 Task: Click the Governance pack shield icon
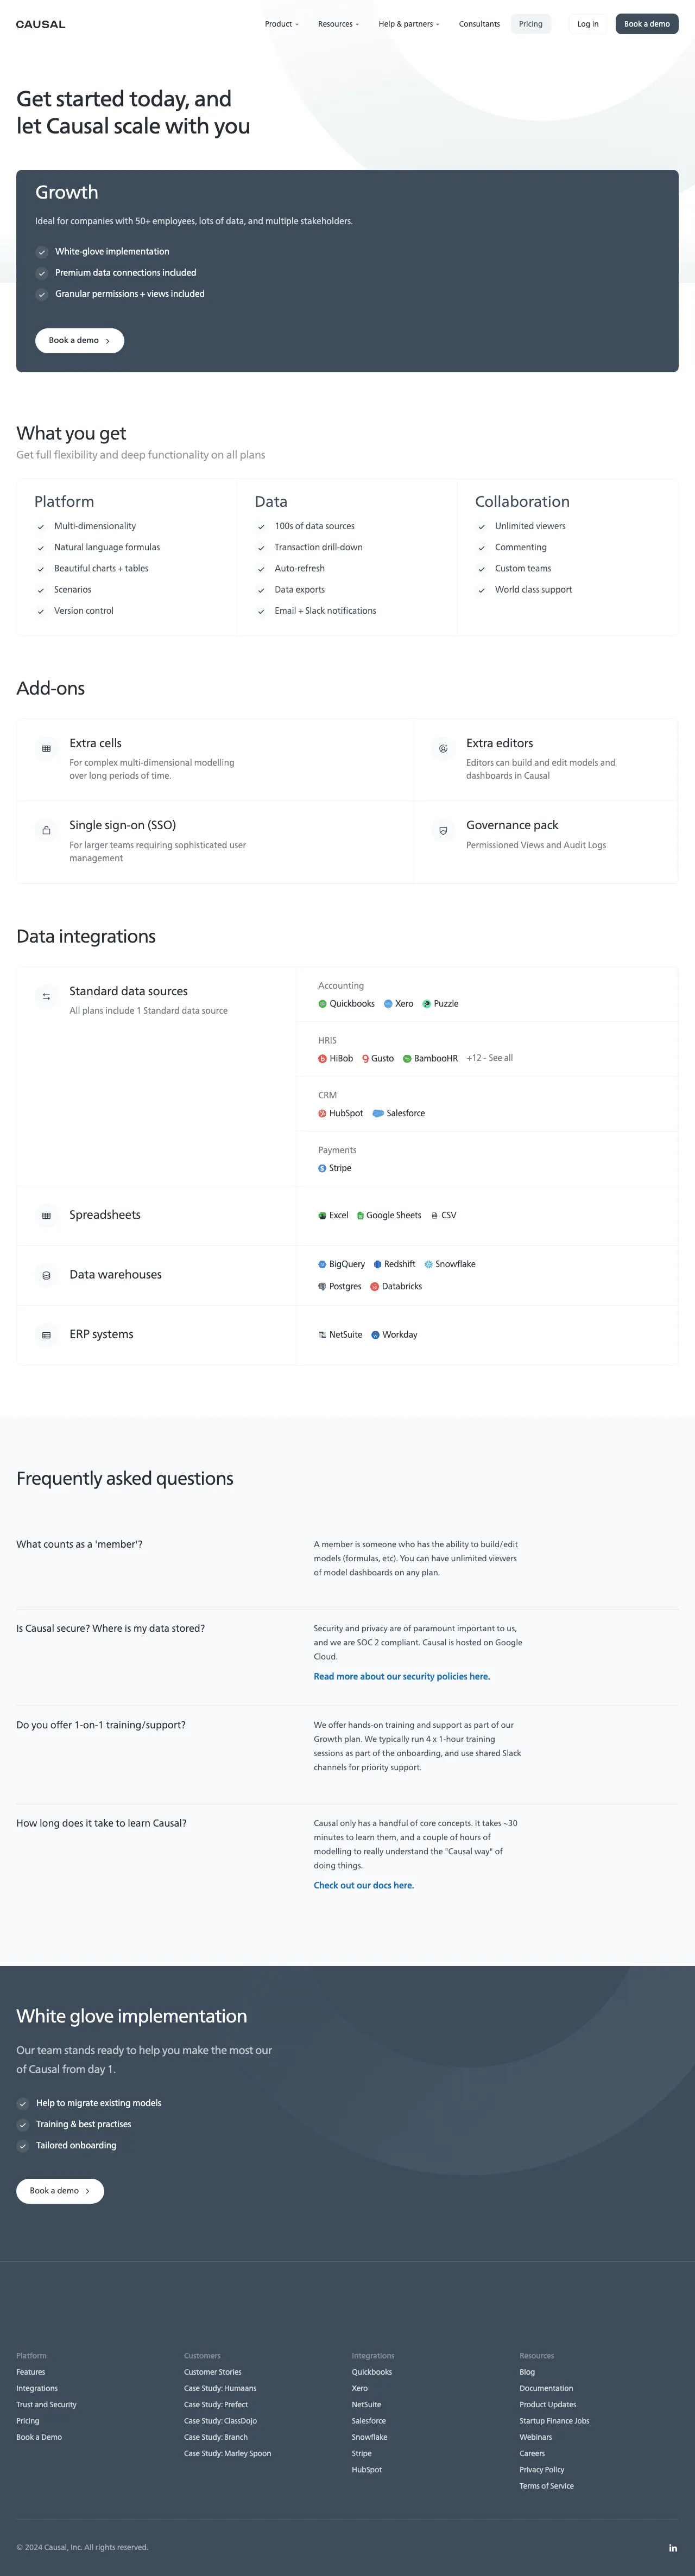[443, 830]
